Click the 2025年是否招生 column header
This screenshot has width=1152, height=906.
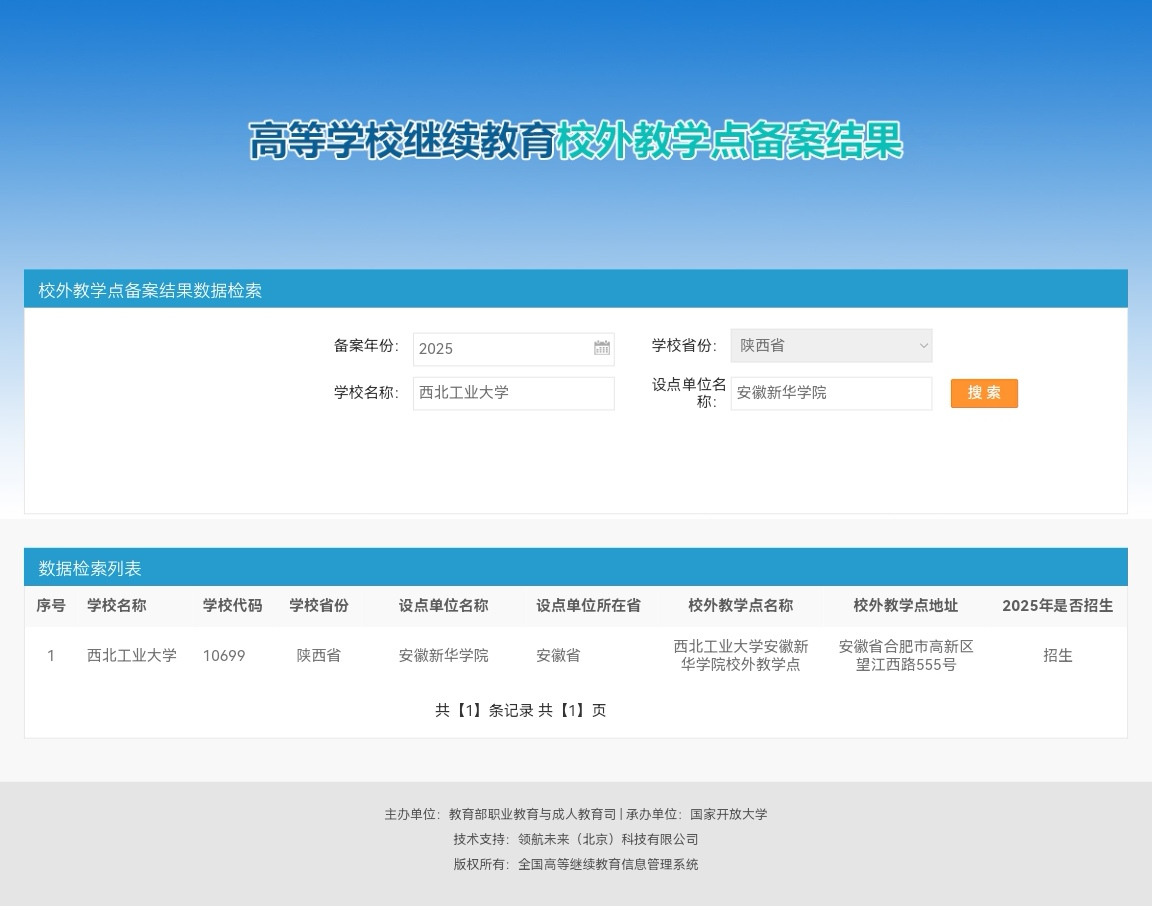pyautogui.click(x=1057, y=606)
